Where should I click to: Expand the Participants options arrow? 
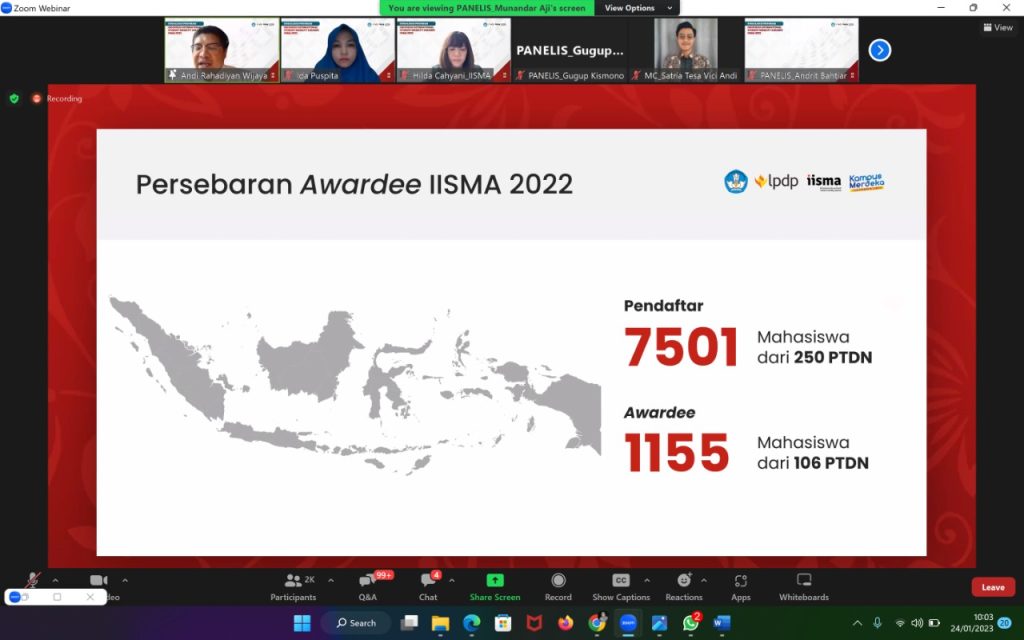(331, 580)
